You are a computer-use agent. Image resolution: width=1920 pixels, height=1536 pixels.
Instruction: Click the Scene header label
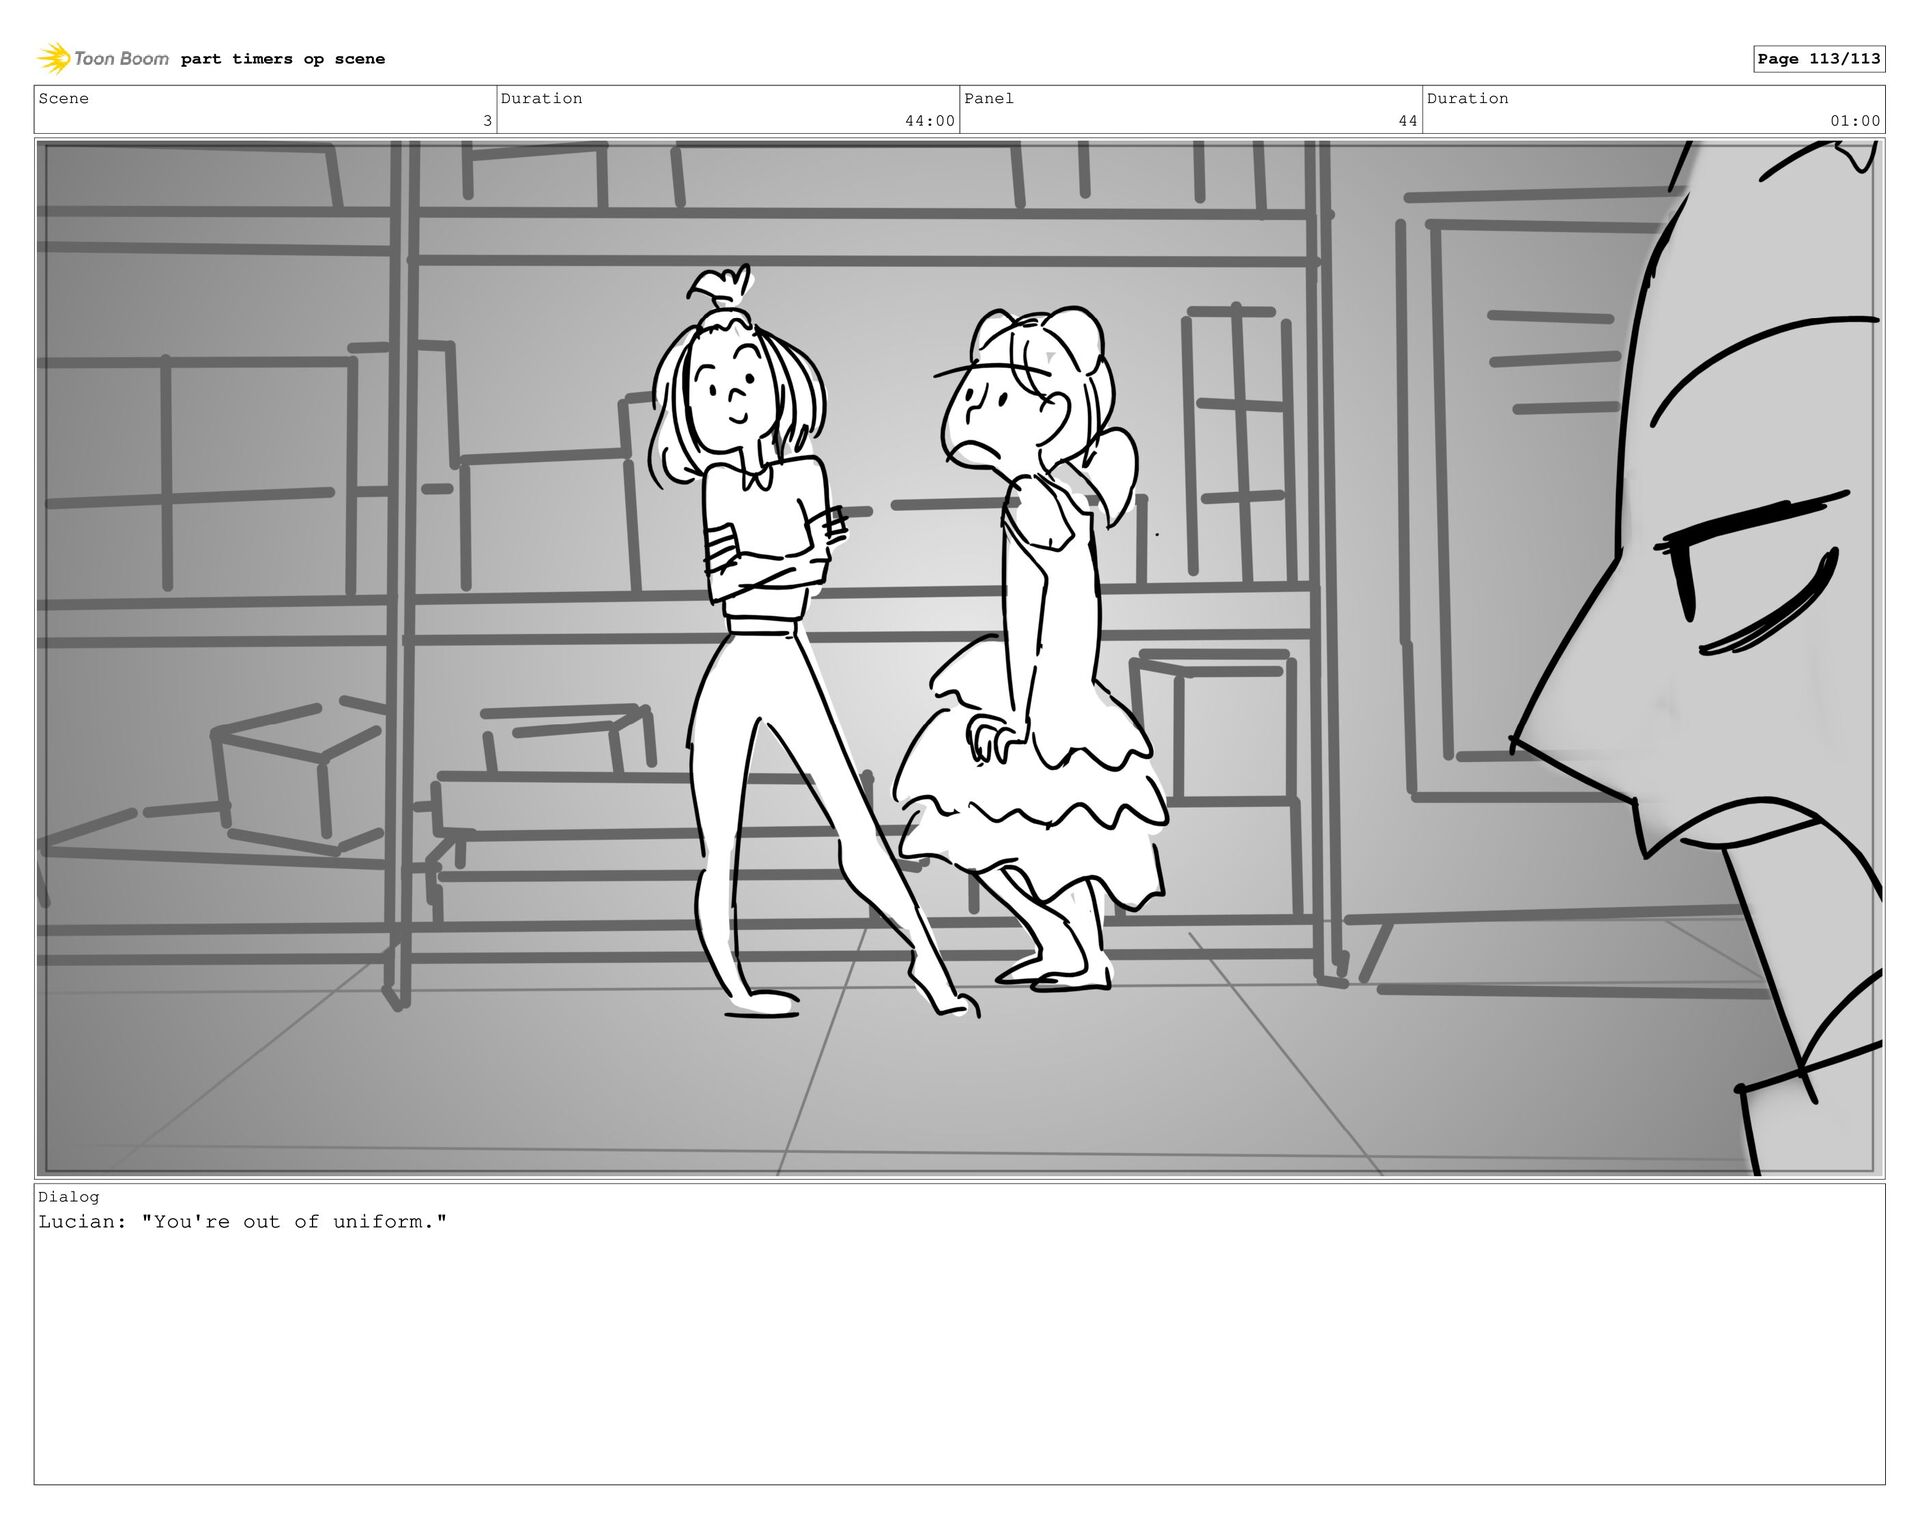point(64,98)
